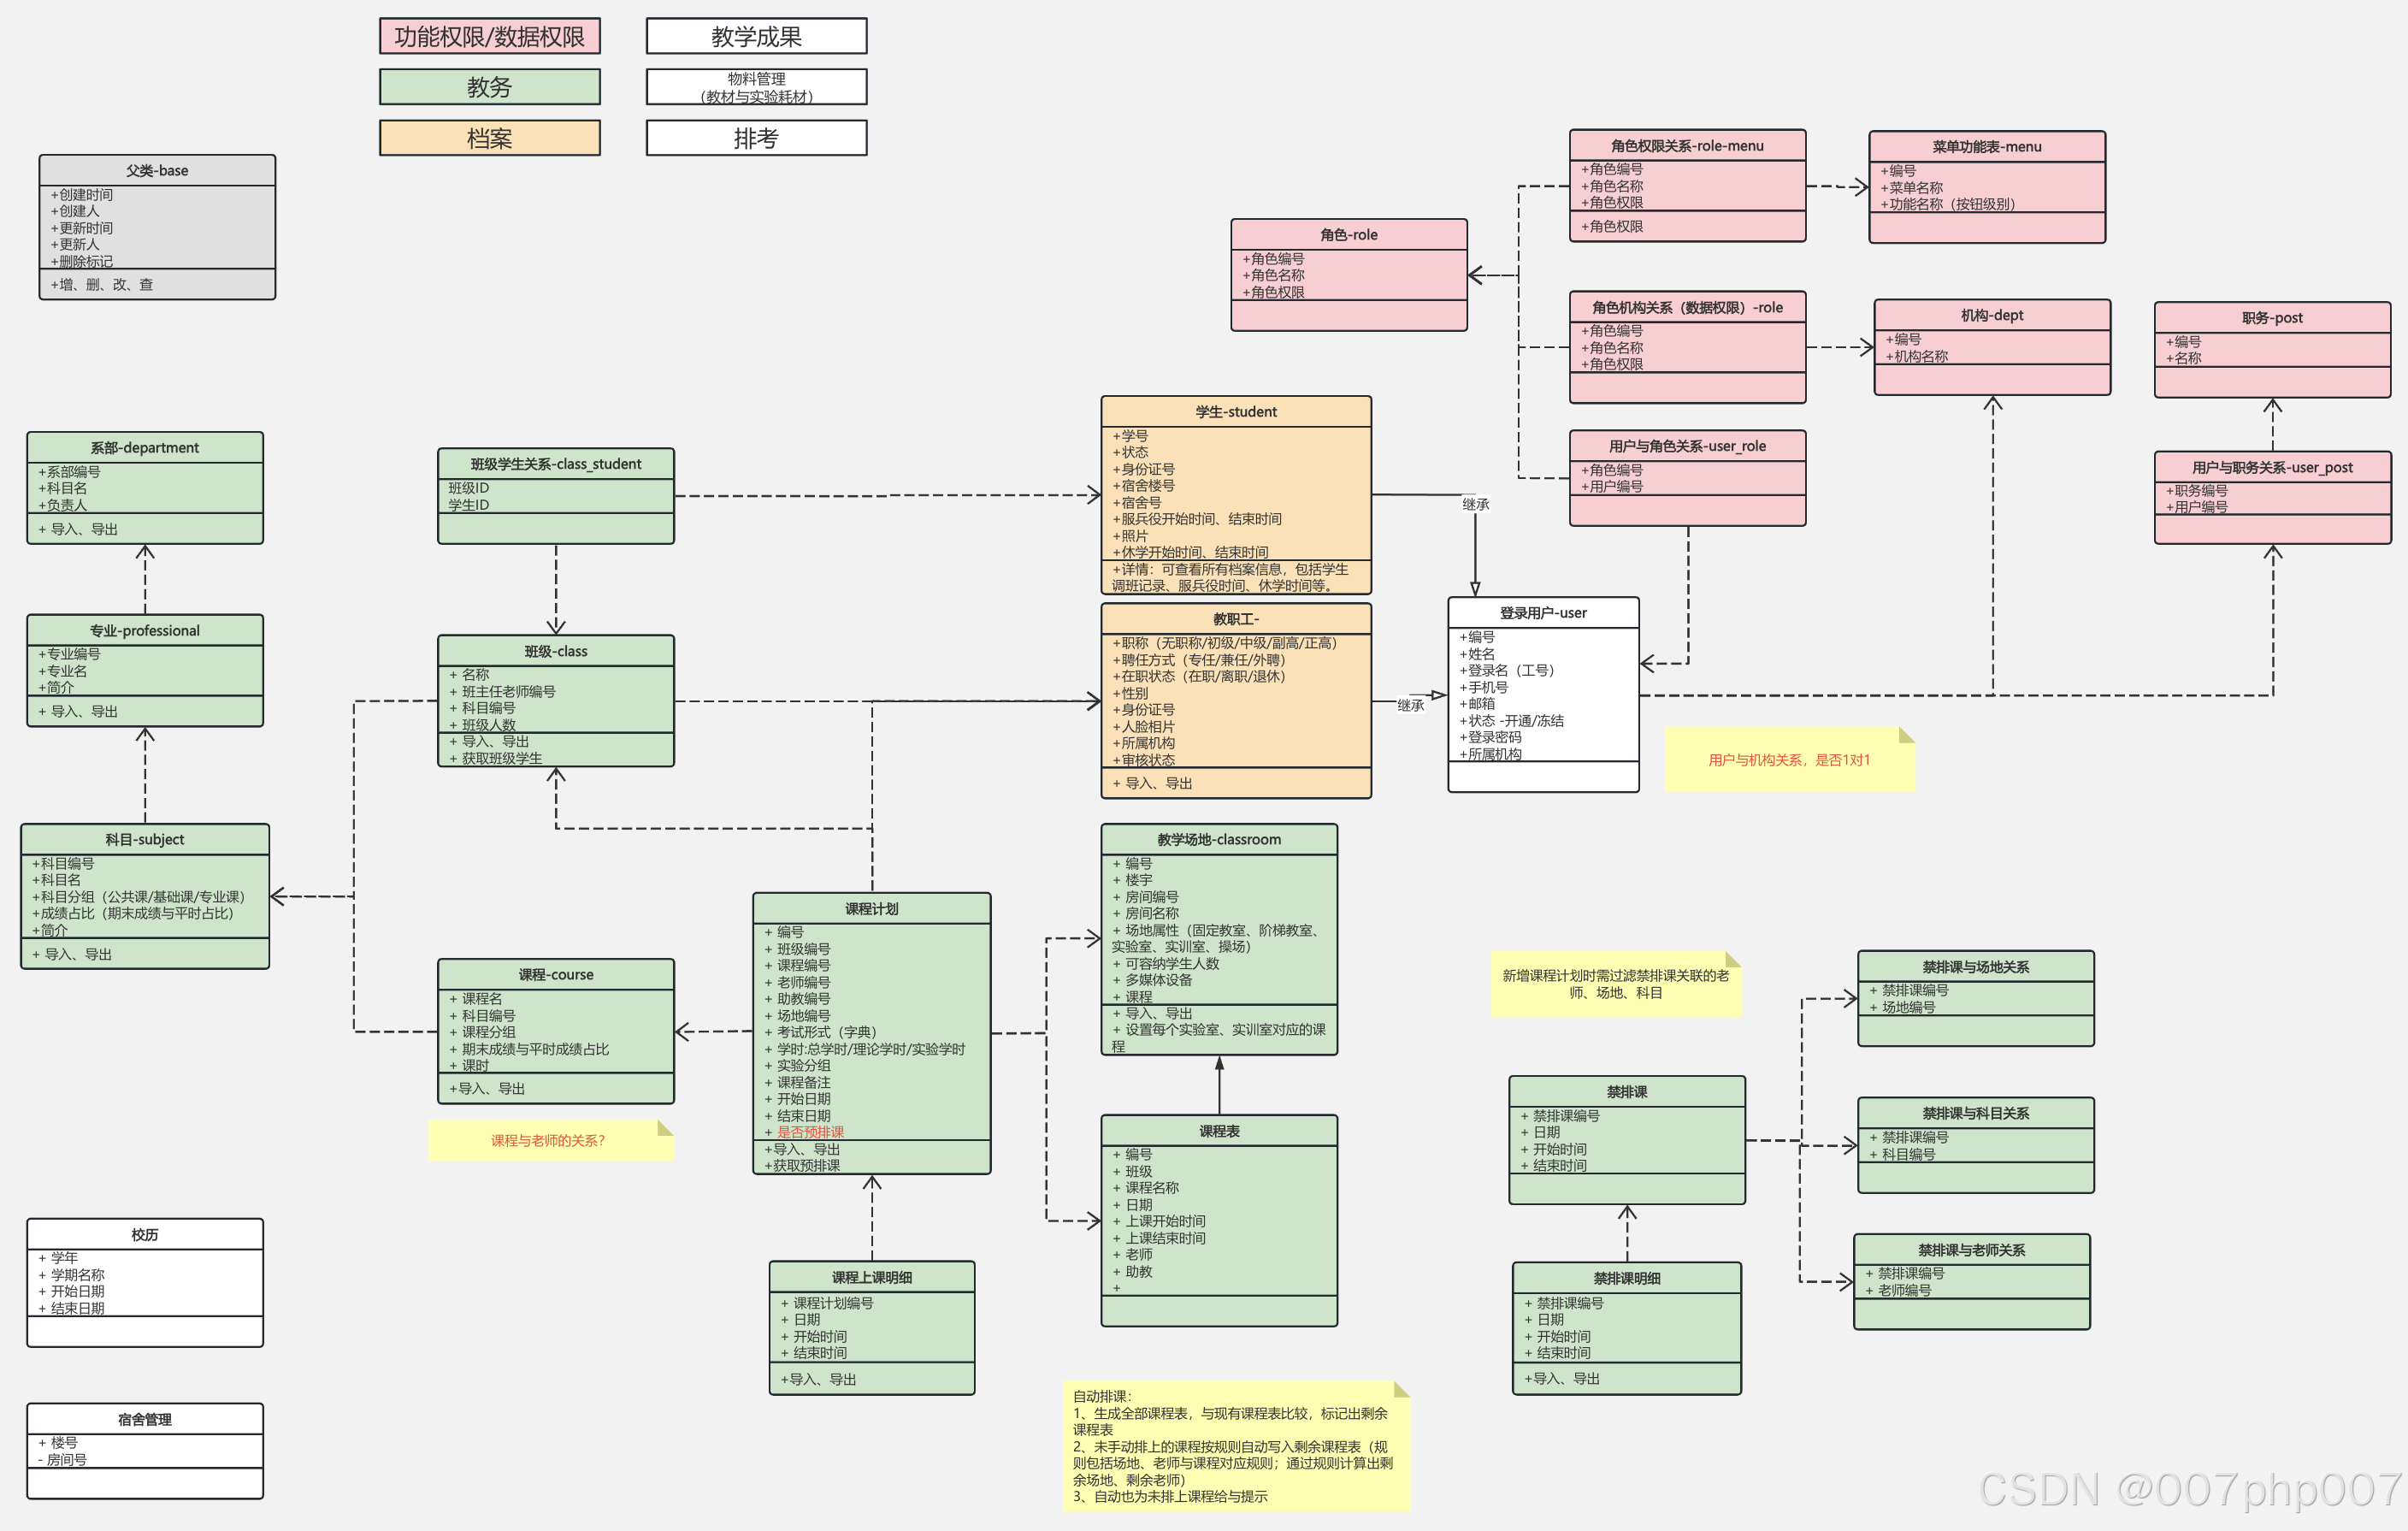Click the 继承 label near 教职工 arrow
The width and height of the screenshot is (2408, 1531).
[1410, 706]
